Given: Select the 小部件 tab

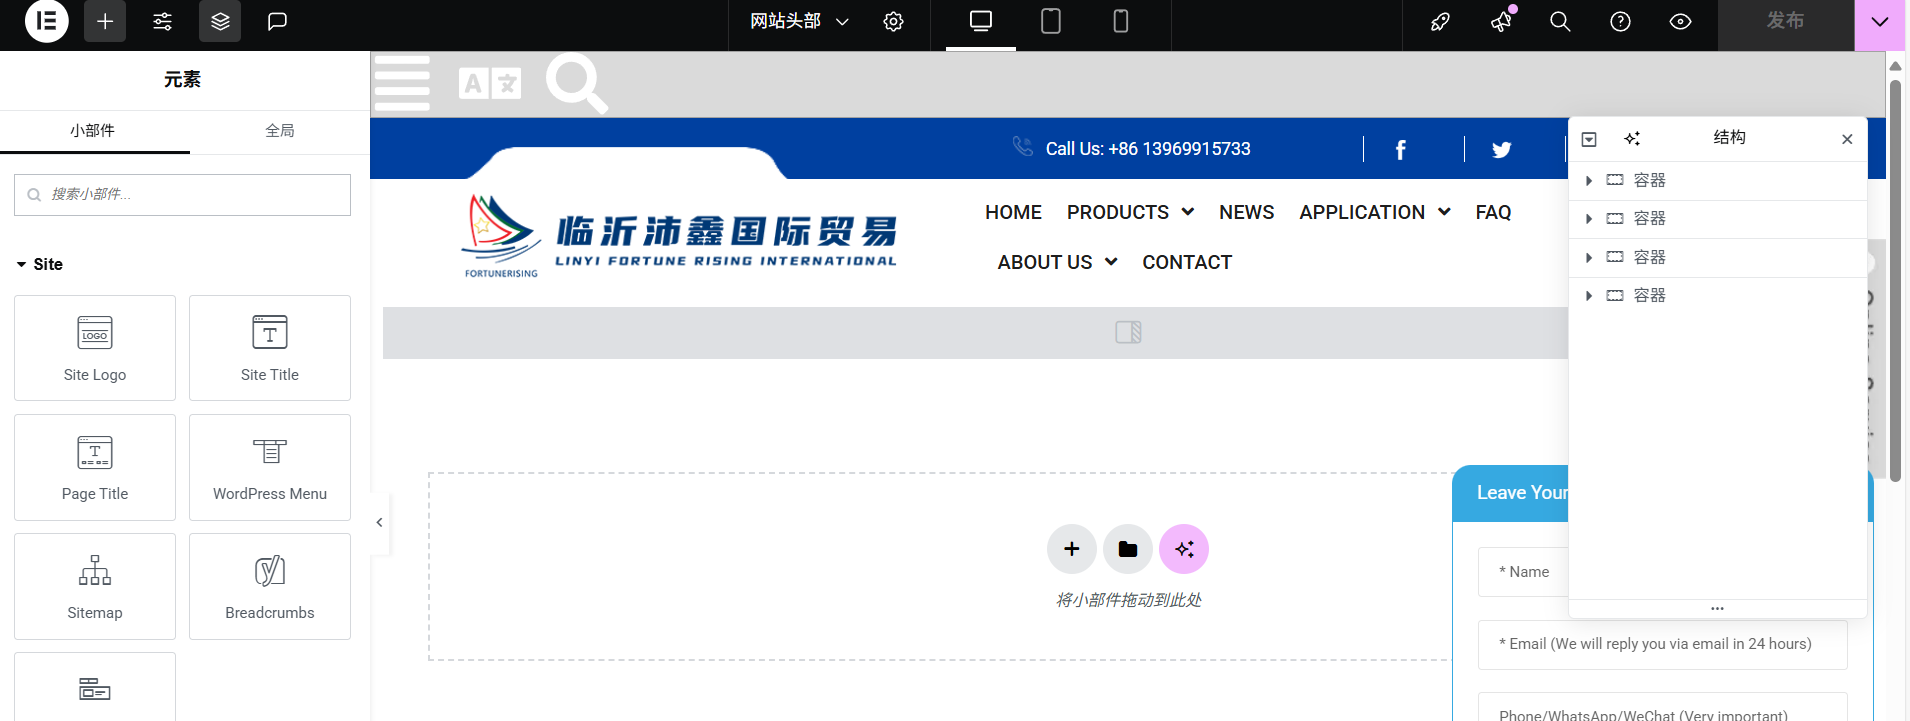Looking at the screenshot, I should pyautogui.click(x=92, y=131).
